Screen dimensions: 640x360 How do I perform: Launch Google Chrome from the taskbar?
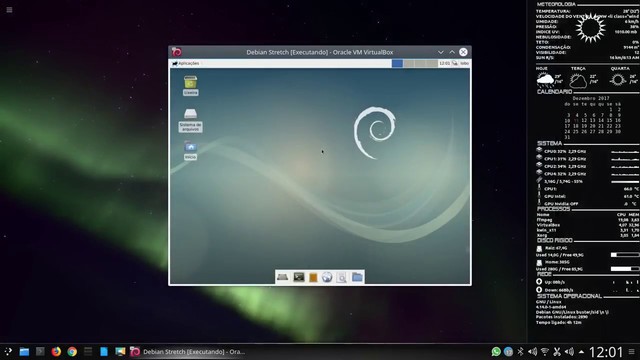click(72, 351)
